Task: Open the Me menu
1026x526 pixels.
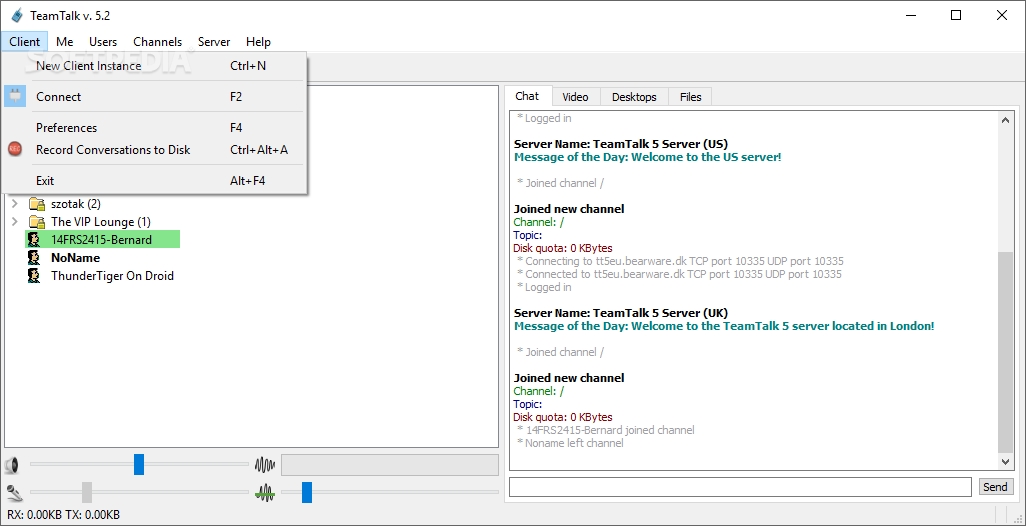Action: point(64,41)
